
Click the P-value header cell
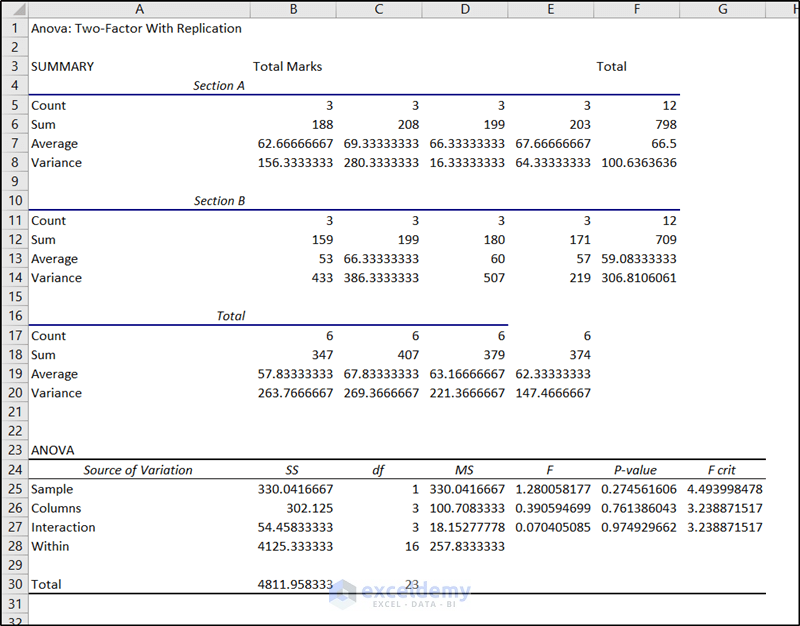pyautogui.click(x=635, y=470)
